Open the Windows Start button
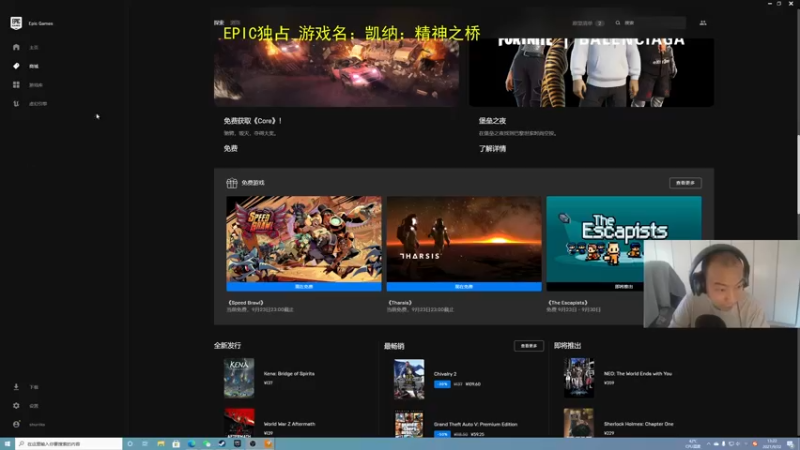The image size is (800, 450). pos(7,444)
